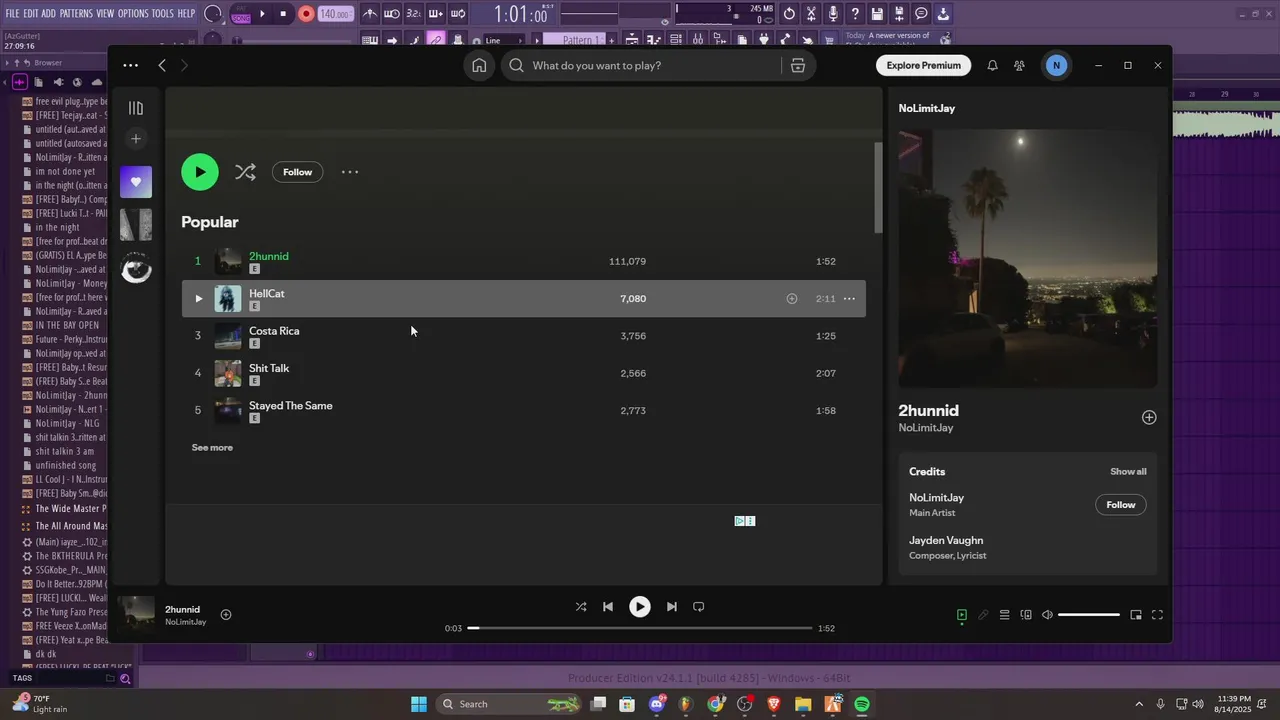Open Spotify notifications bell
Image resolution: width=1280 pixels, height=720 pixels.
pyautogui.click(x=992, y=65)
